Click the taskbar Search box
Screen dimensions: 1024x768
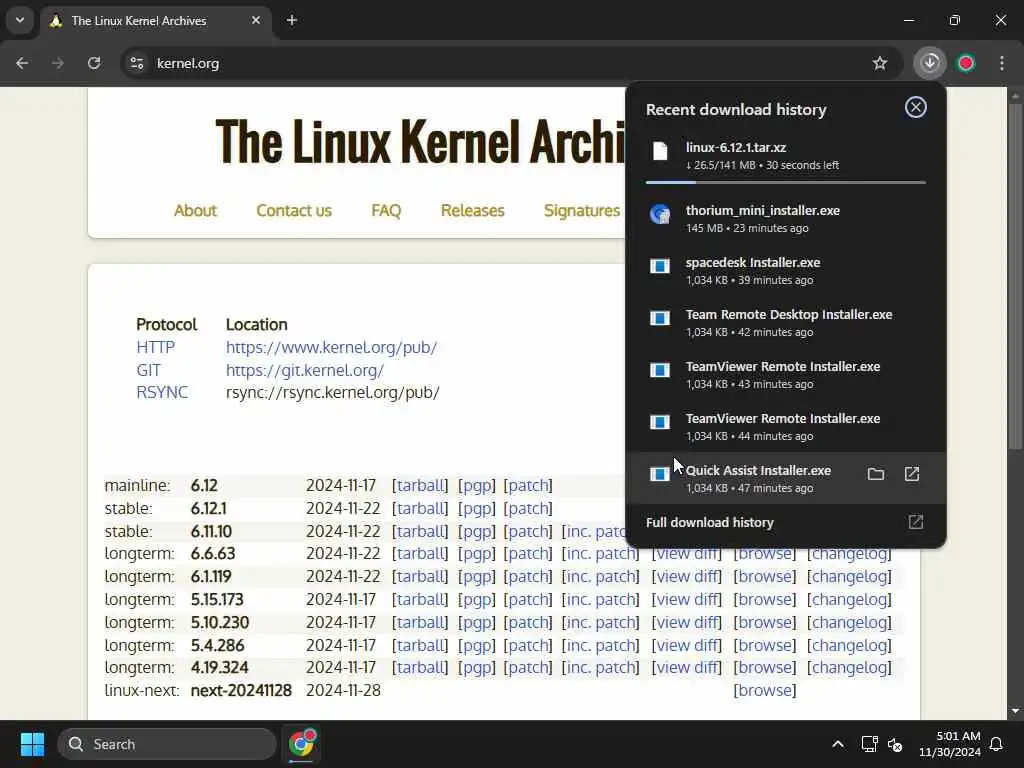pyautogui.click(x=167, y=744)
